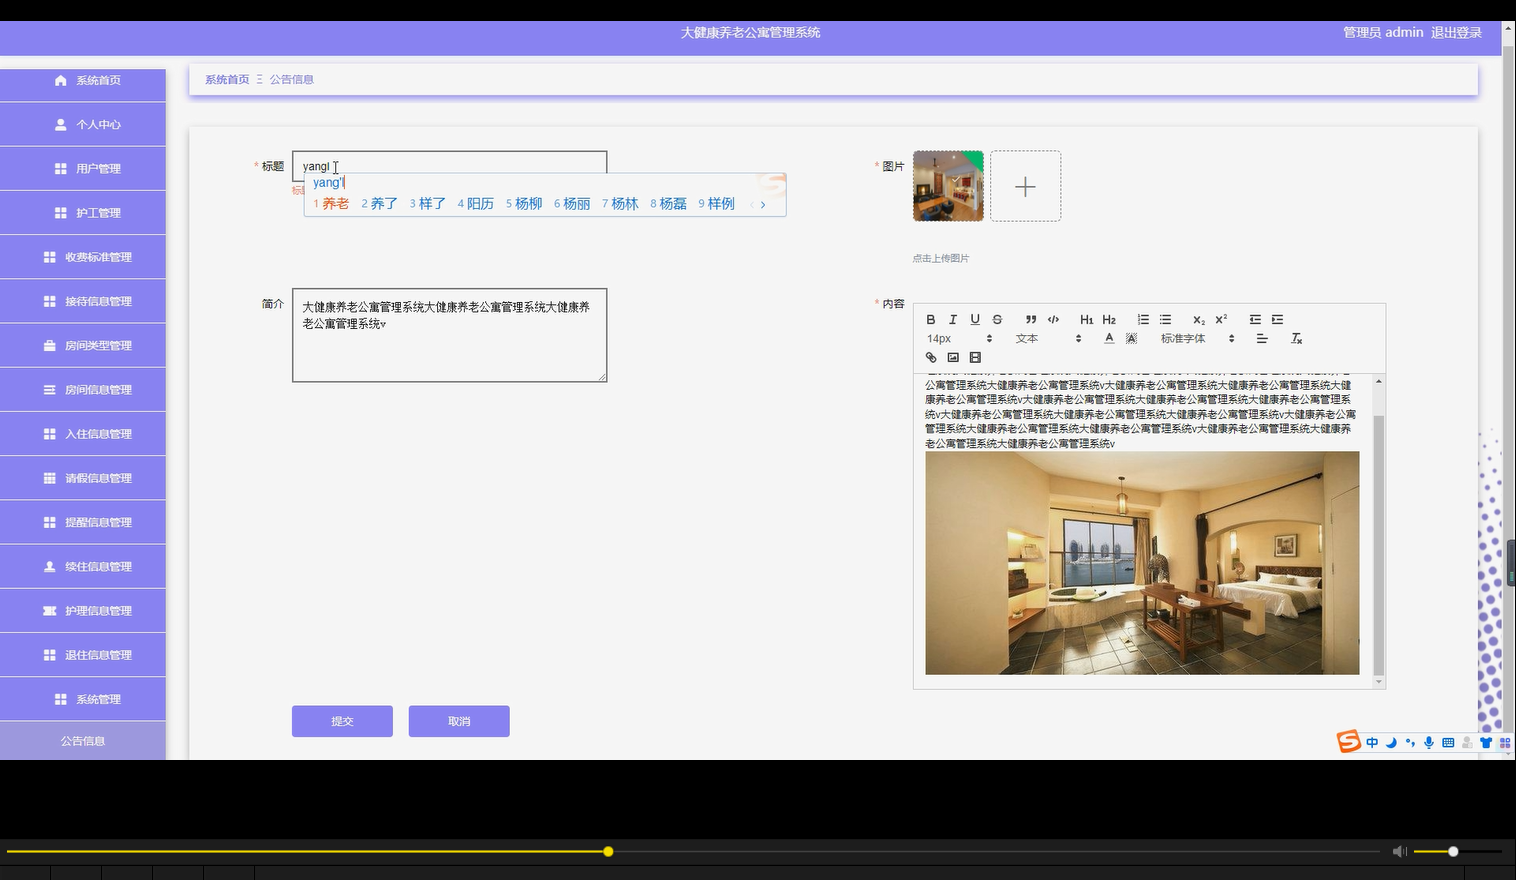
Task: Open 请假信息管理 in the sidebar
Action: tap(83, 478)
